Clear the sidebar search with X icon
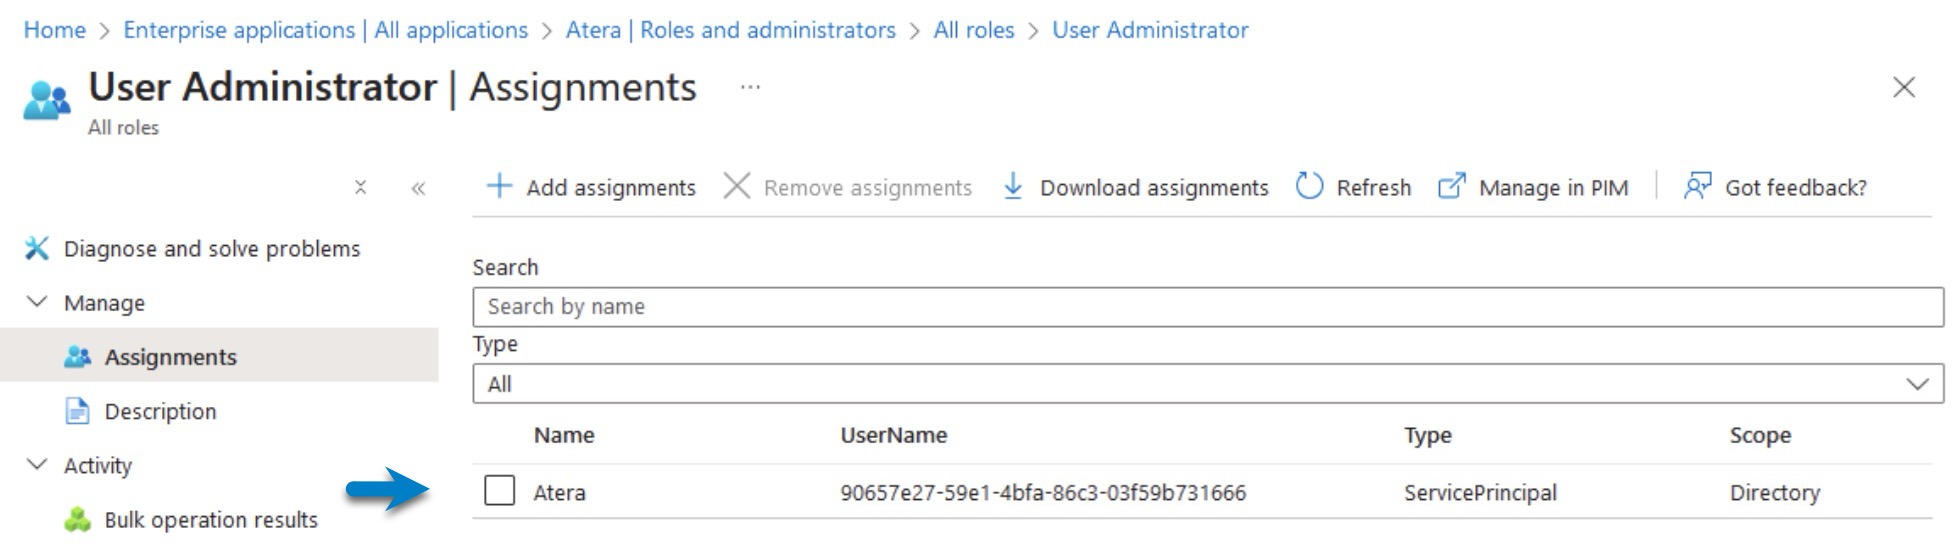1952x554 pixels. (x=361, y=187)
